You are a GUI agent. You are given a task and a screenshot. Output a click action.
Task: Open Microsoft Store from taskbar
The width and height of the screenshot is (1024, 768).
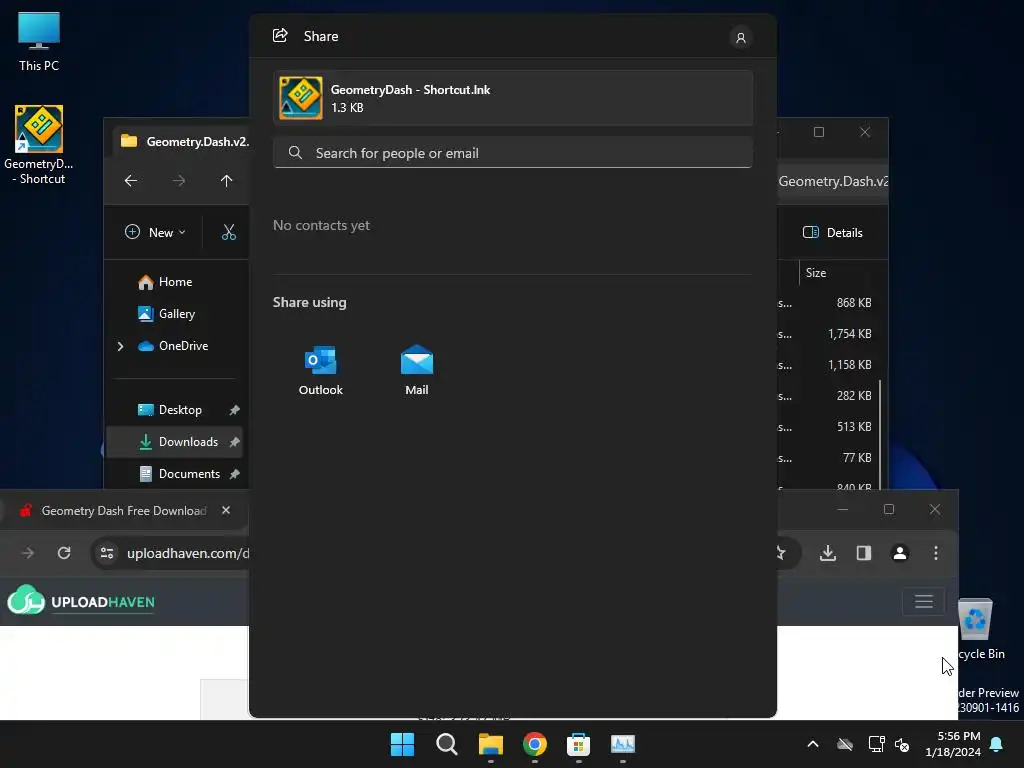coord(579,744)
